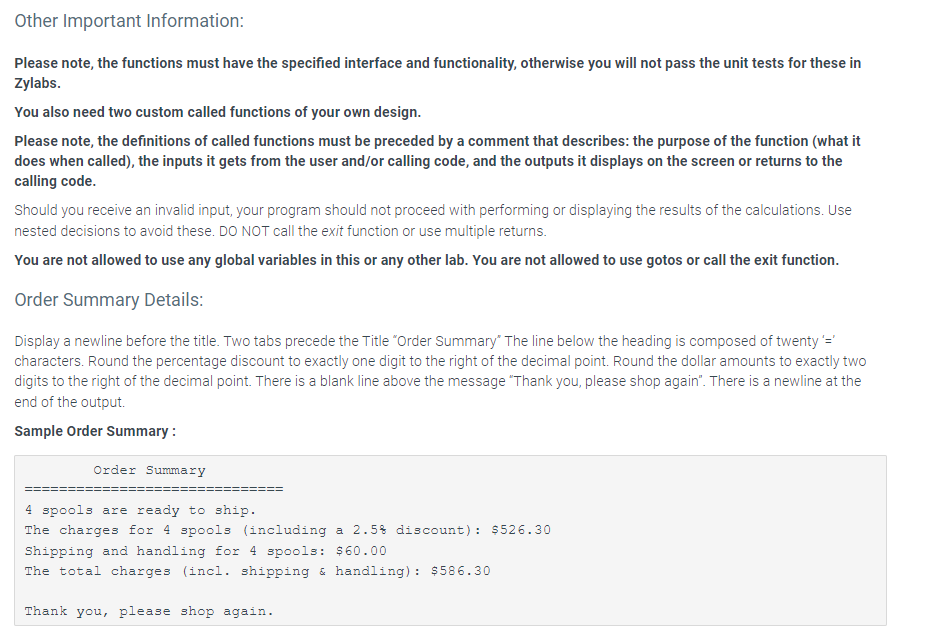927x634 pixels.
Task: Click the 'Order Summary Details:' heading
Action: [109, 300]
